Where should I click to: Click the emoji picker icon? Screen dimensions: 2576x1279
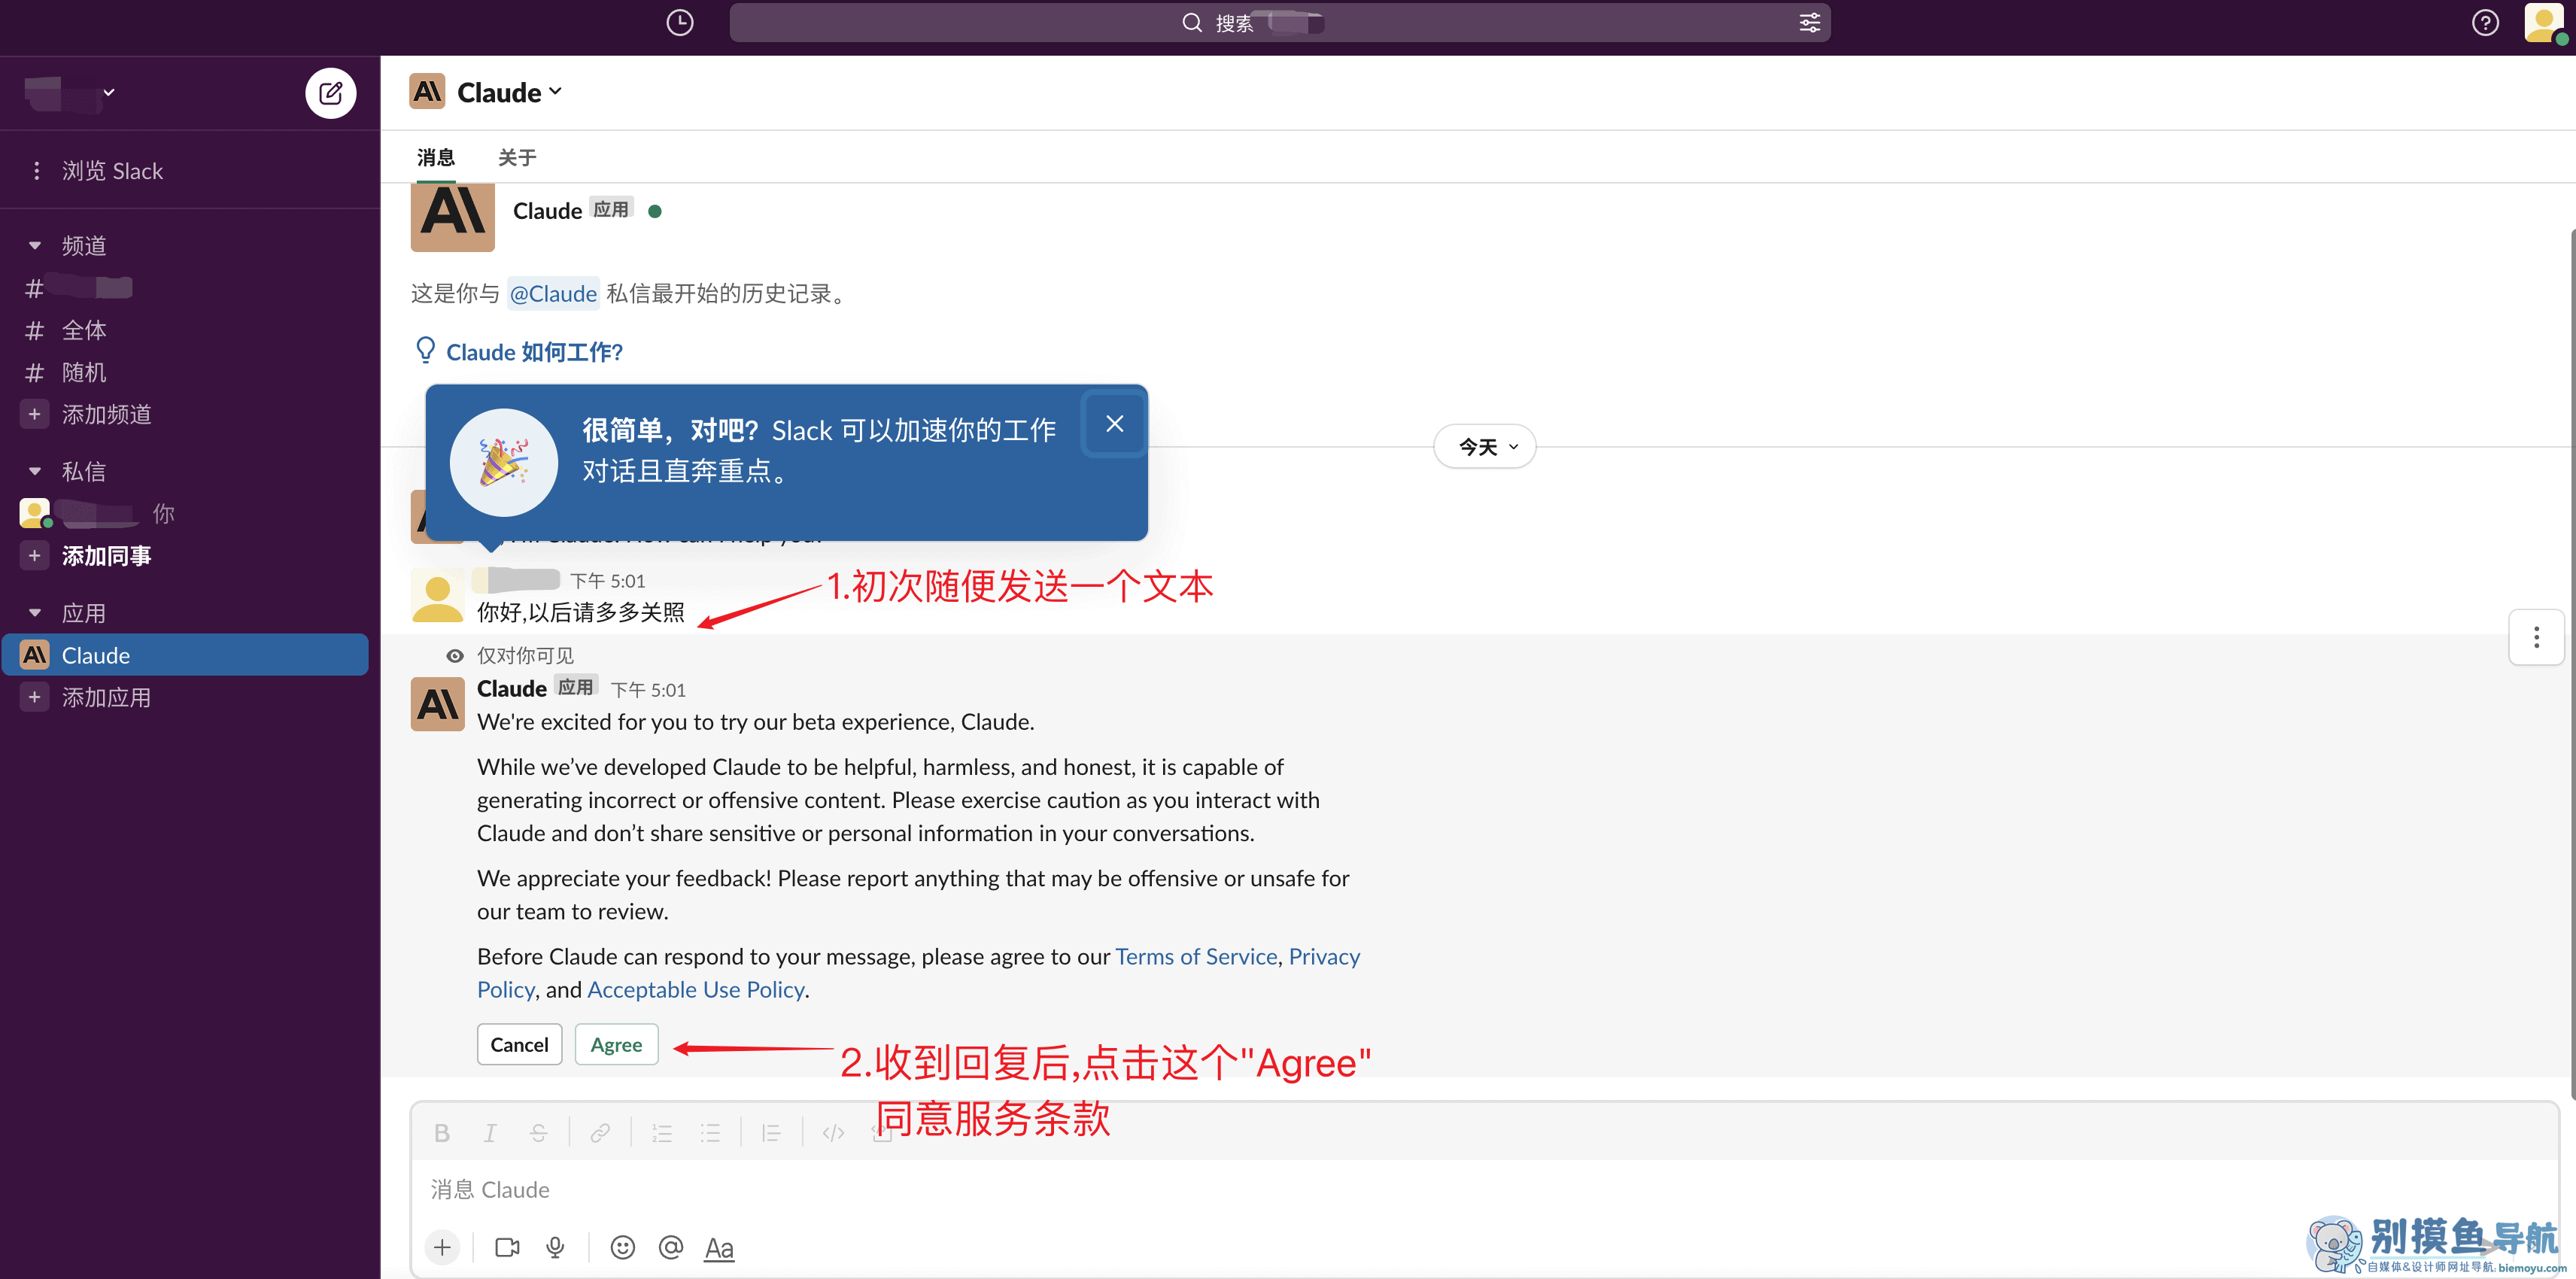tap(622, 1247)
